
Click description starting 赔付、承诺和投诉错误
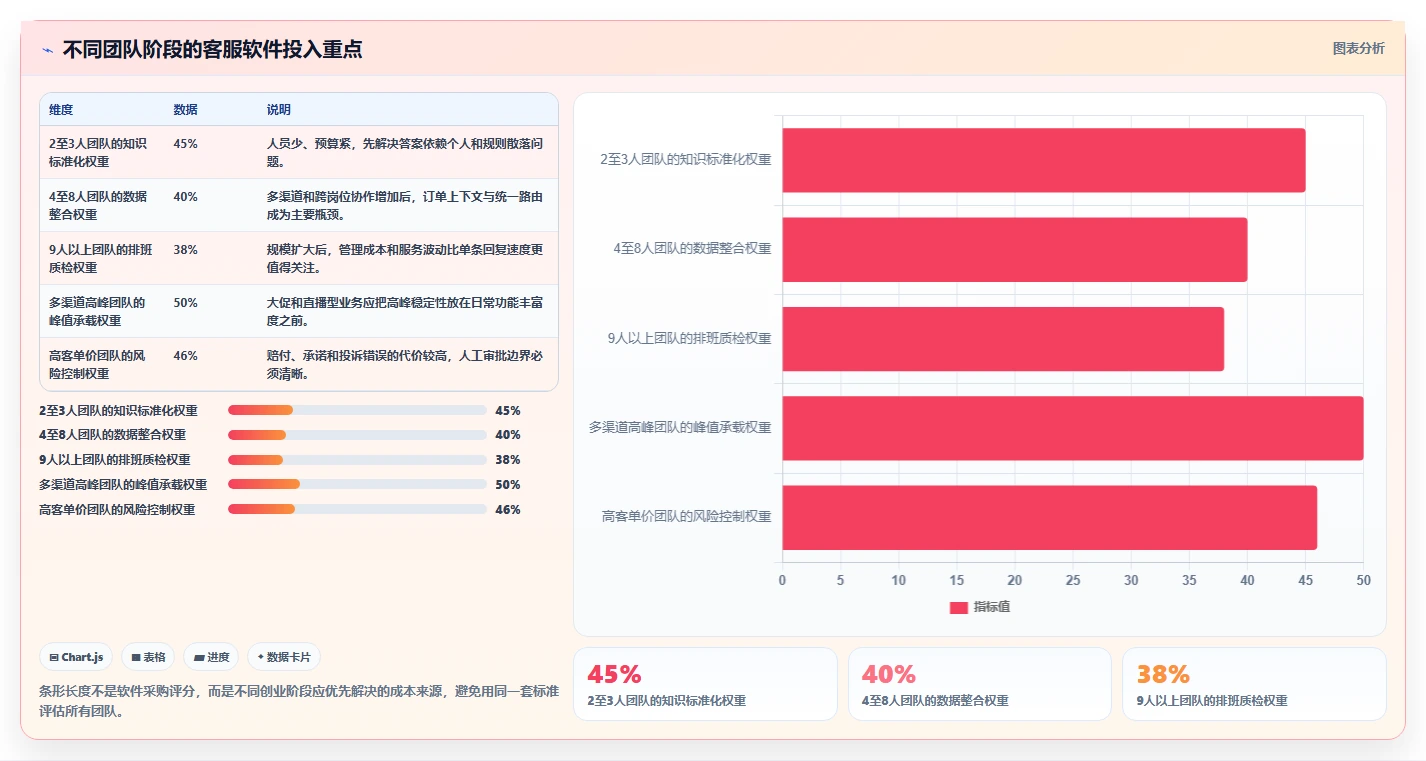click(x=405, y=364)
